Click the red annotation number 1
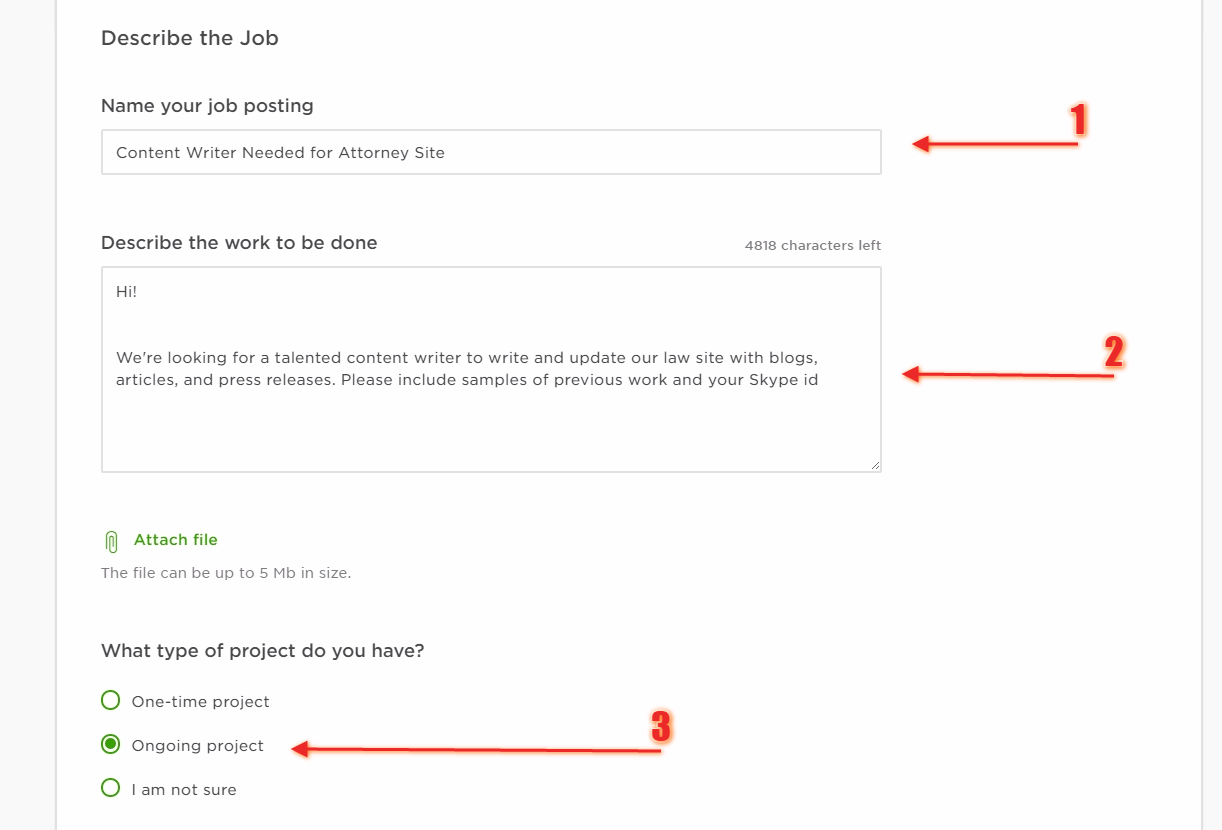Viewport: 1222px width, 830px height. coord(1079,120)
